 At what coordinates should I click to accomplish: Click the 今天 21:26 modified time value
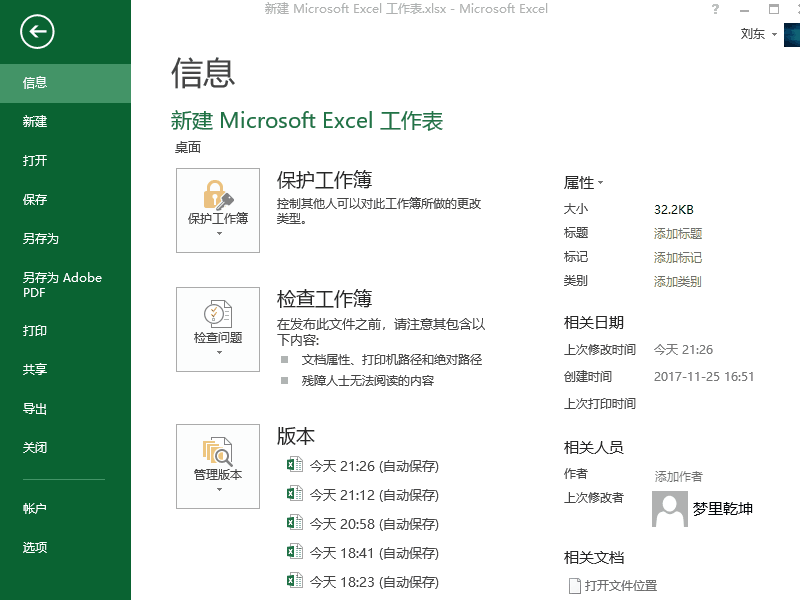[x=683, y=349]
